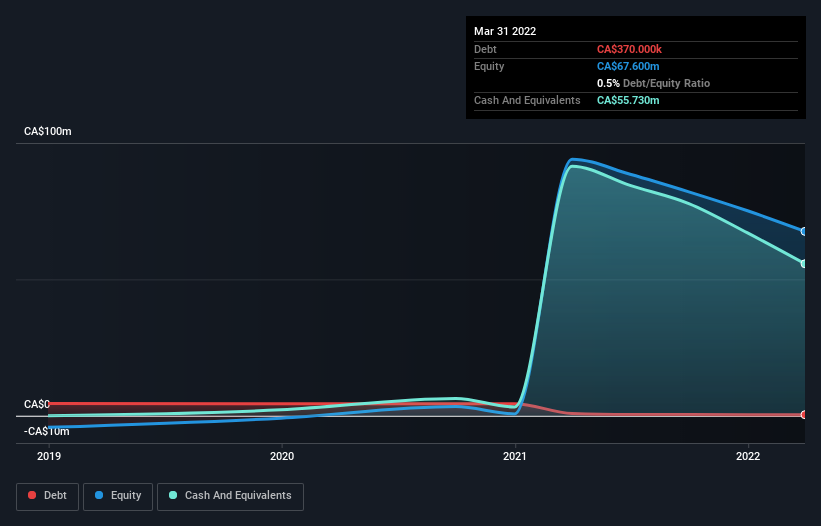Image resolution: width=821 pixels, height=526 pixels.
Task: Click the 0.5% Debt/Equity Ratio text
Action: pyautogui.click(x=653, y=83)
